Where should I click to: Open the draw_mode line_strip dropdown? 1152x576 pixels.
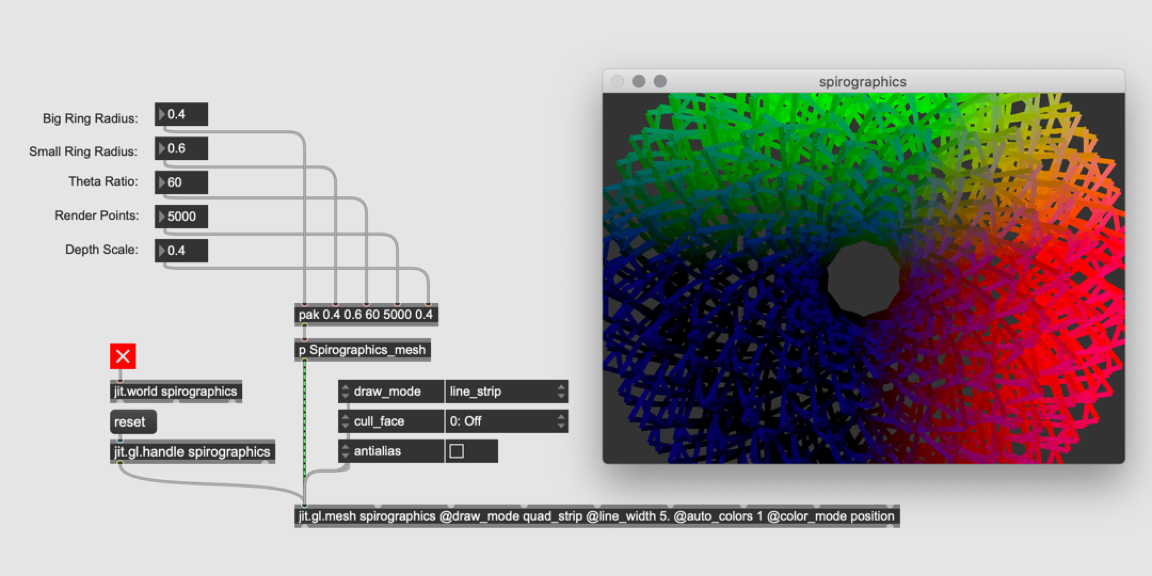pyautogui.click(x=507, y=392)
